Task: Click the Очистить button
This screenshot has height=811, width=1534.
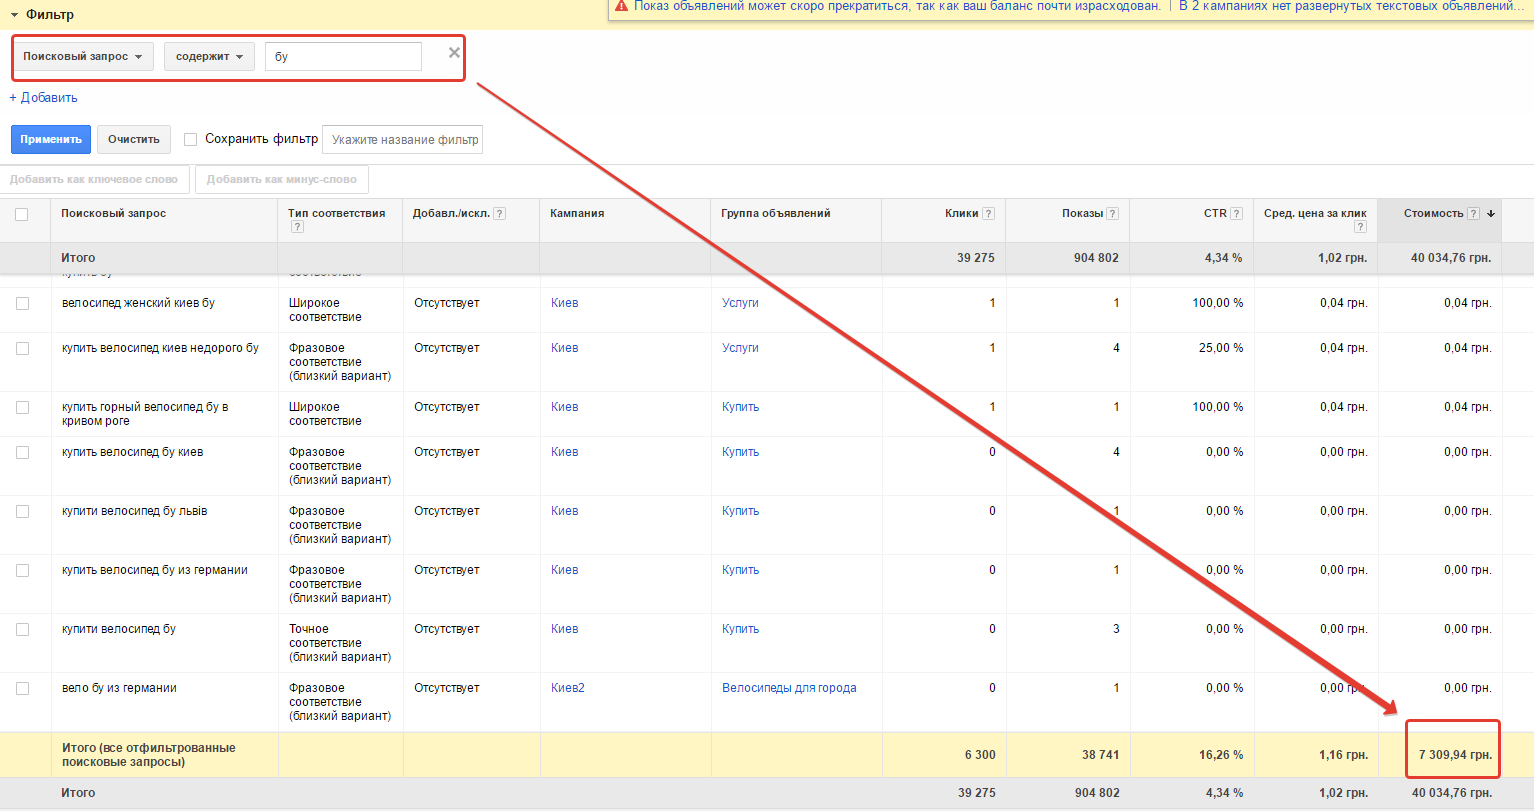Action: pyautogui.click(x=134, y=139)
